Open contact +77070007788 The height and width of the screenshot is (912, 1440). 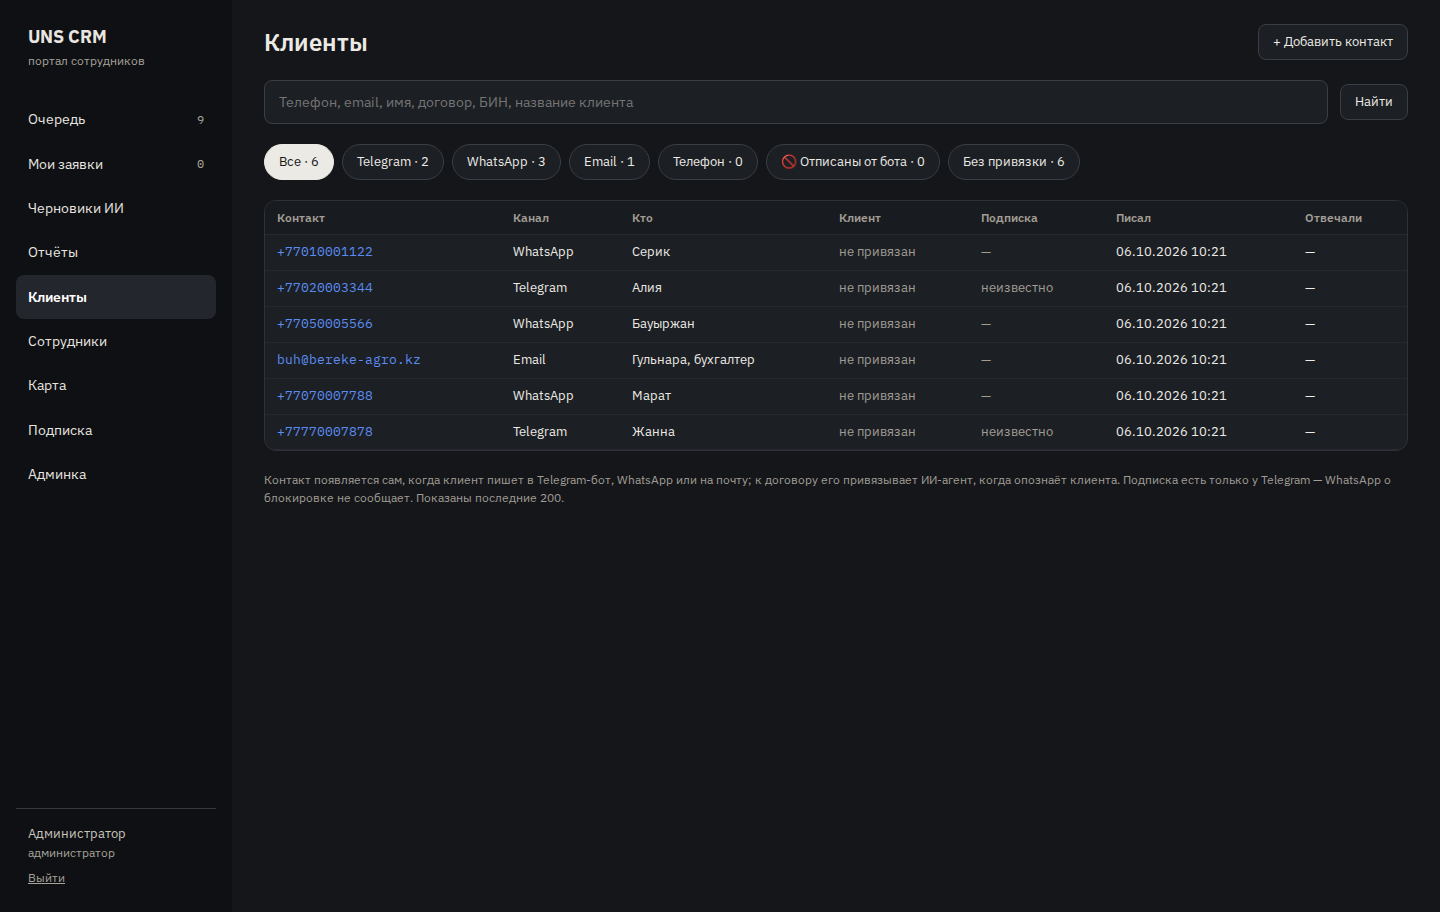point(324,396)
